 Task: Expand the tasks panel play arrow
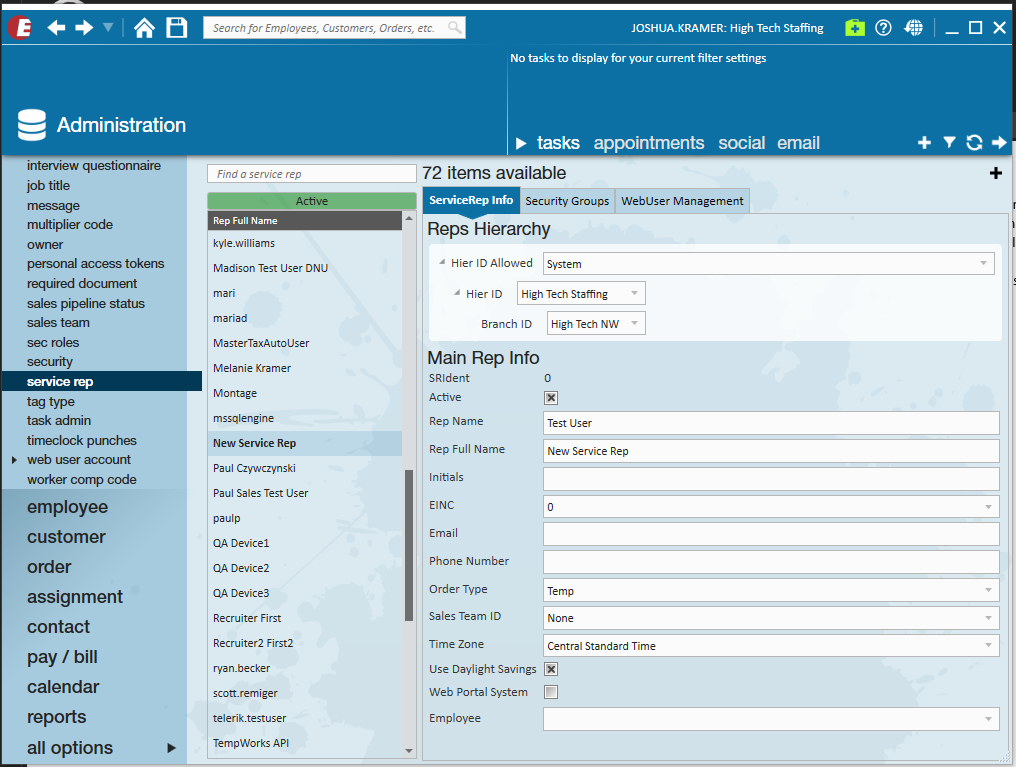[521, 143]
